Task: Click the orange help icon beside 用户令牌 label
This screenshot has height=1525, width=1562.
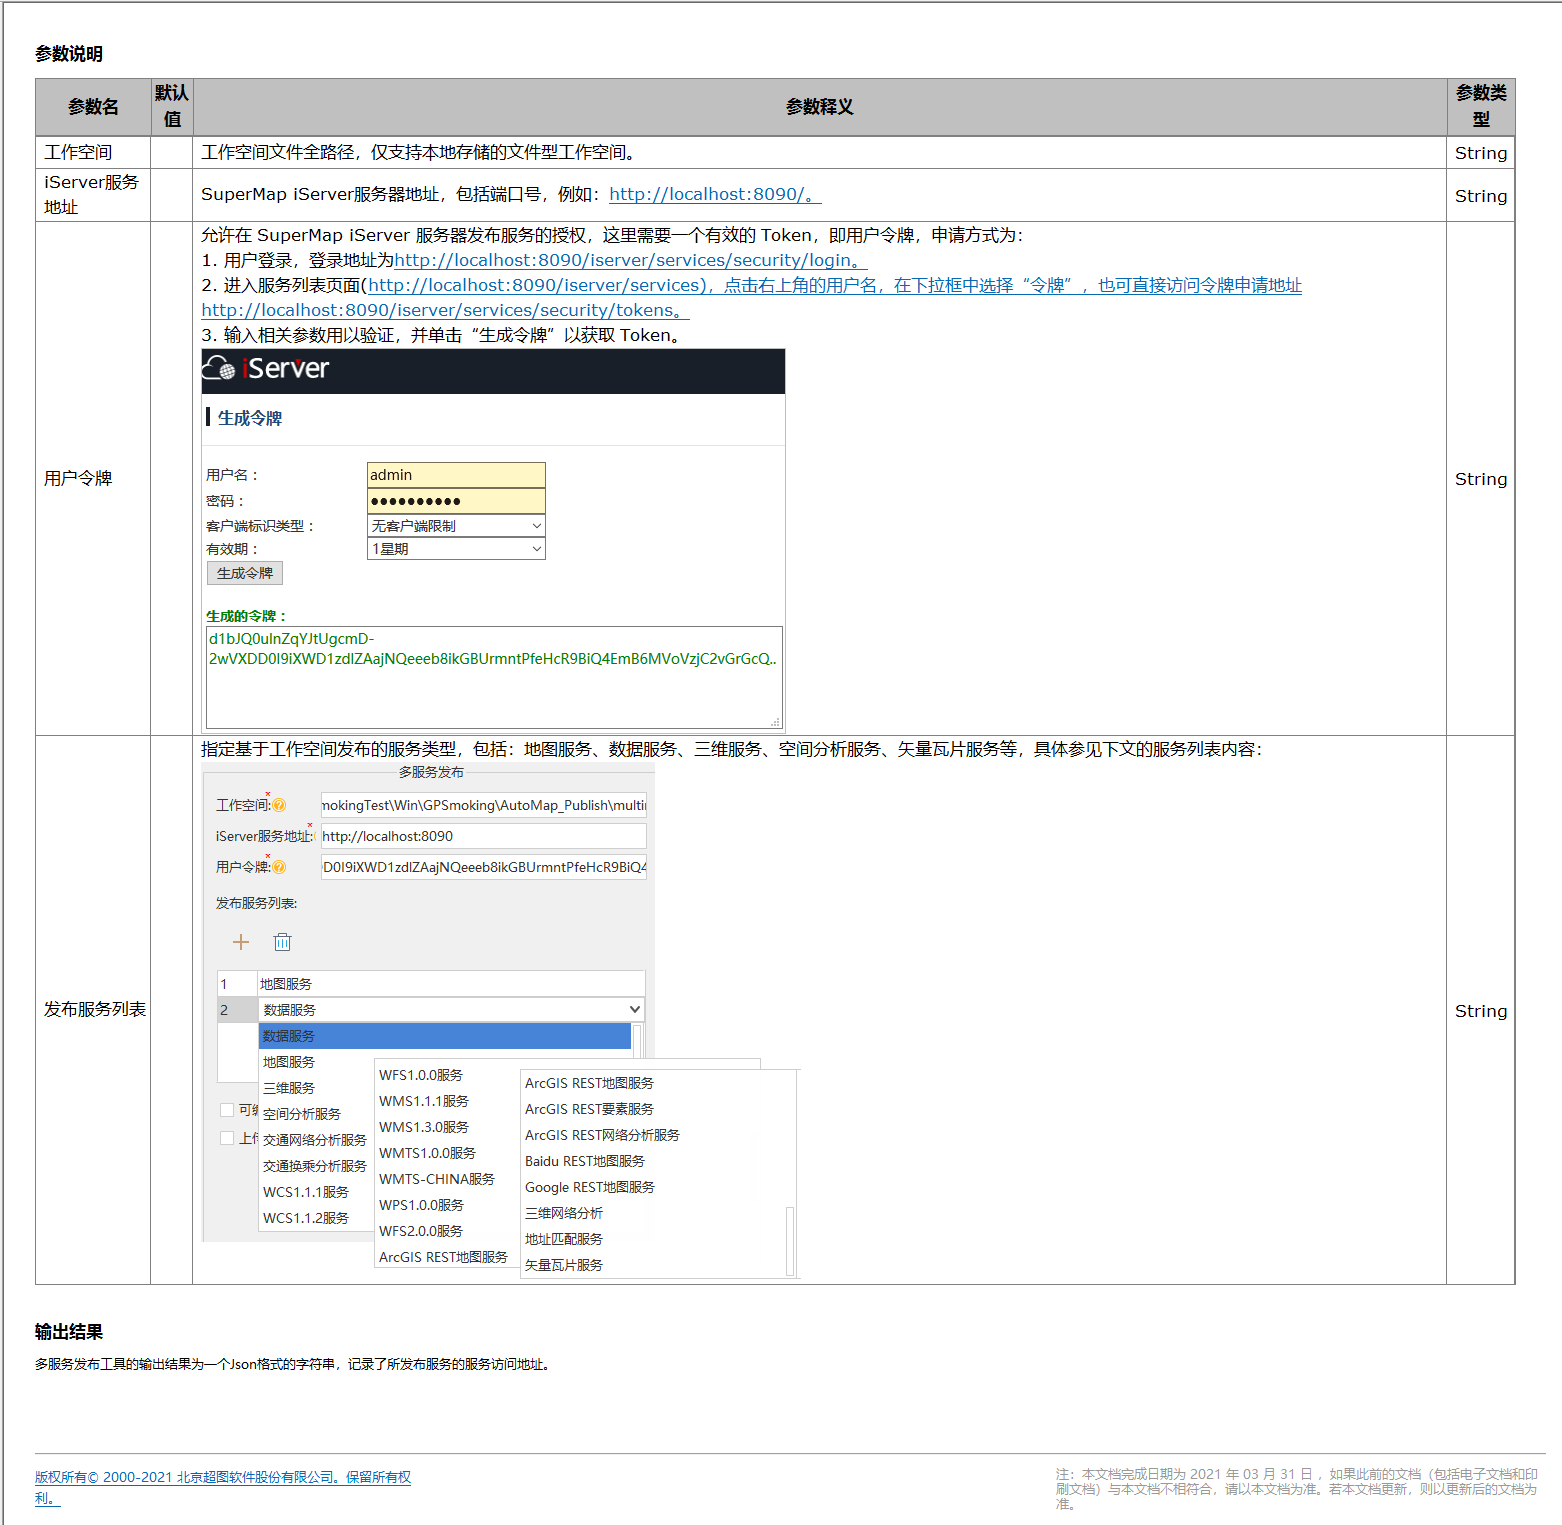Action: tap(279, 867)
